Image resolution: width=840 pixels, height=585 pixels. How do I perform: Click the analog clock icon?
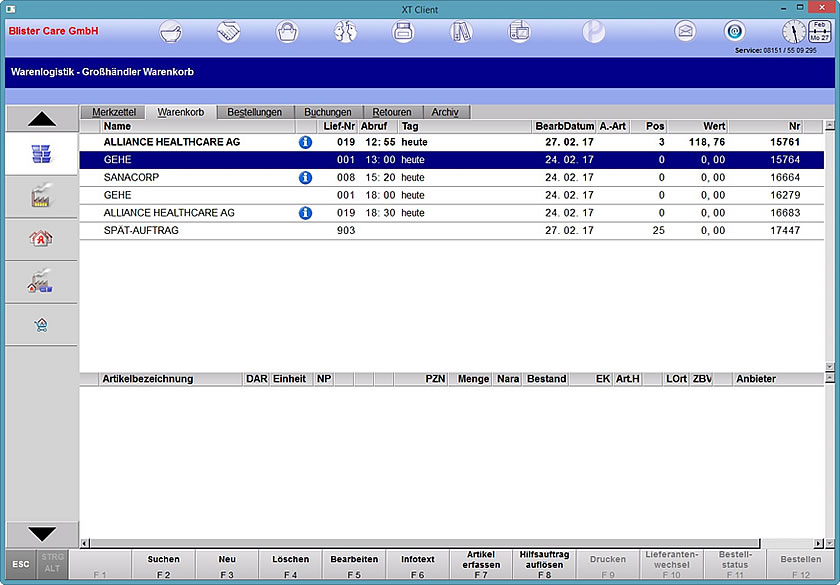point(793,32)
